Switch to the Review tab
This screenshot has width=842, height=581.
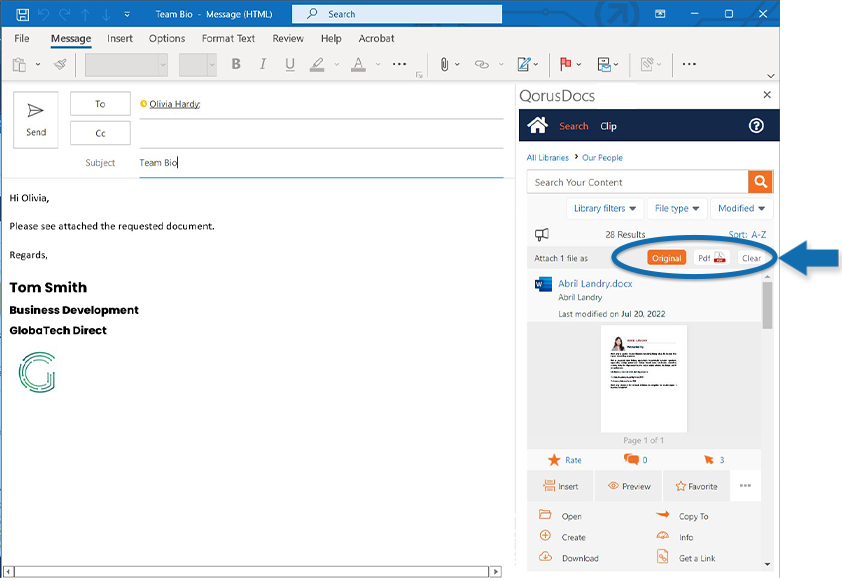coord(288,39)
